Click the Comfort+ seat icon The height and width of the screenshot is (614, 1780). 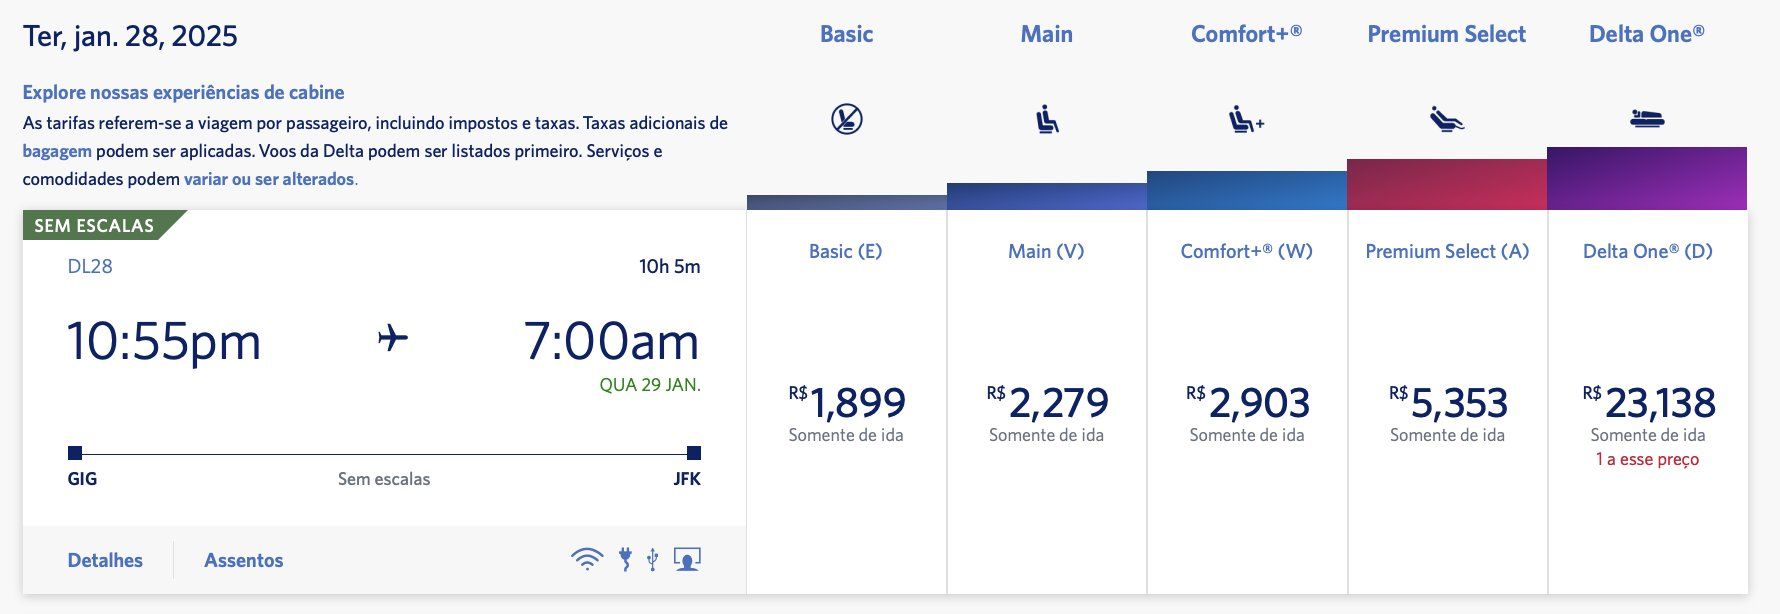(x=1246, y=120)
